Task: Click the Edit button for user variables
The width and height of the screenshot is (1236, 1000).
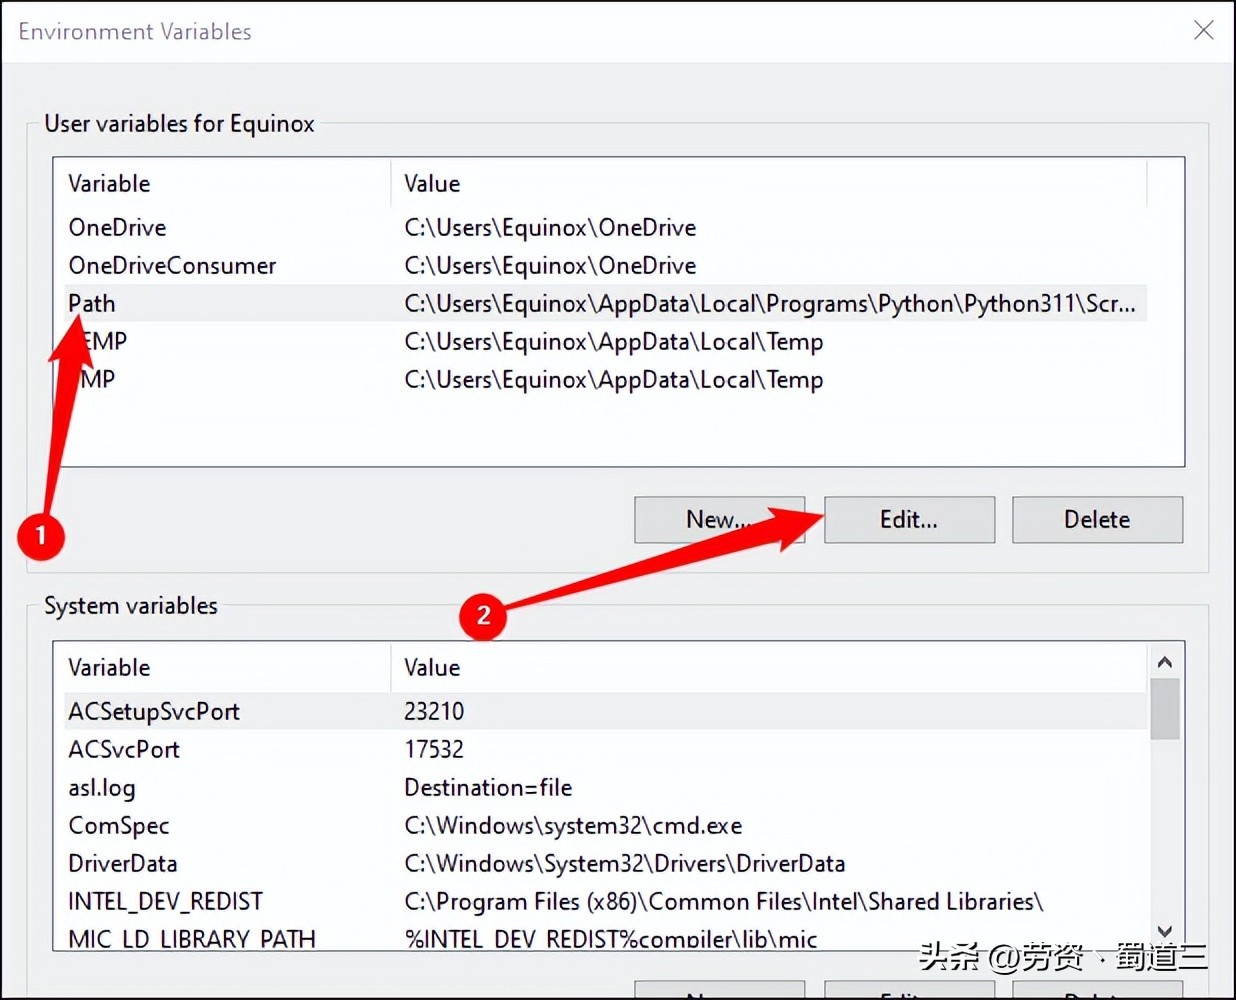Action: 908,519
